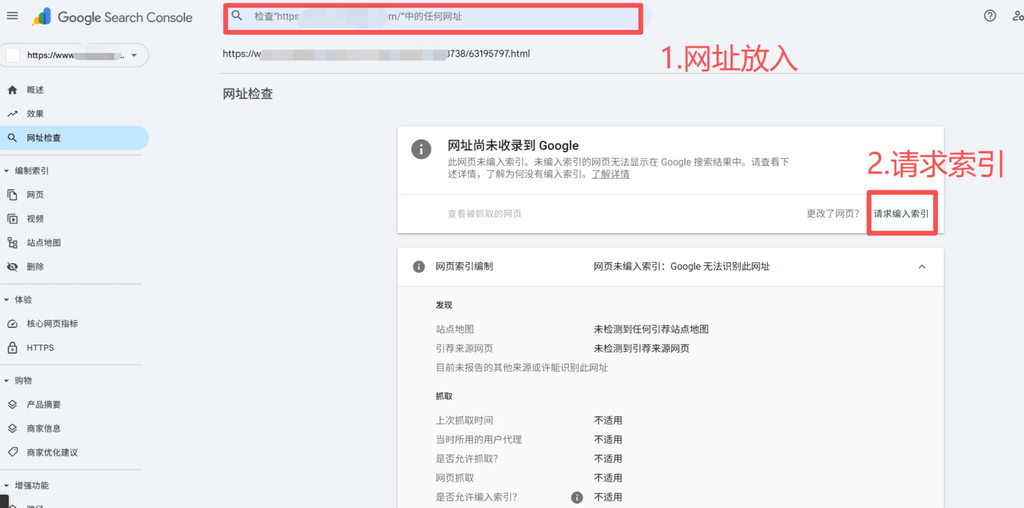Click the inspected URL ending 63195797.html
1024x508 pixels.
[x=376, y=54]
